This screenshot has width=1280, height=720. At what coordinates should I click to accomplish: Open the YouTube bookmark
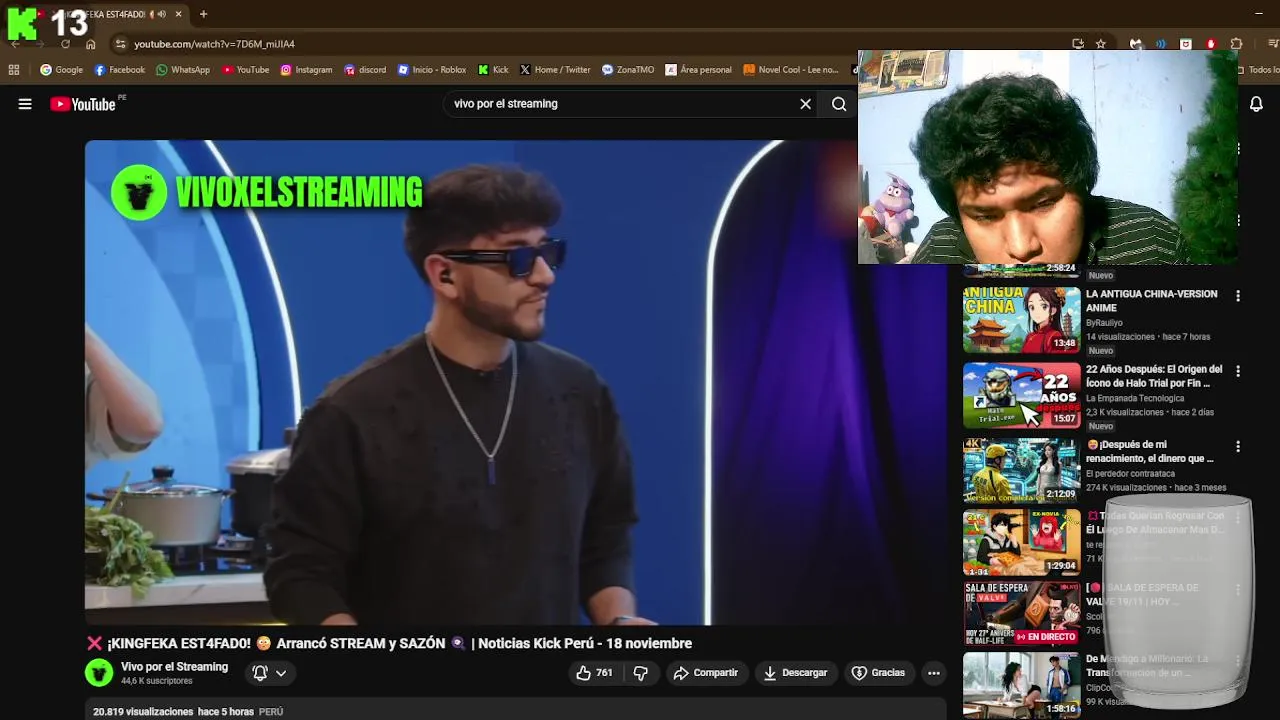click(245, 70)
